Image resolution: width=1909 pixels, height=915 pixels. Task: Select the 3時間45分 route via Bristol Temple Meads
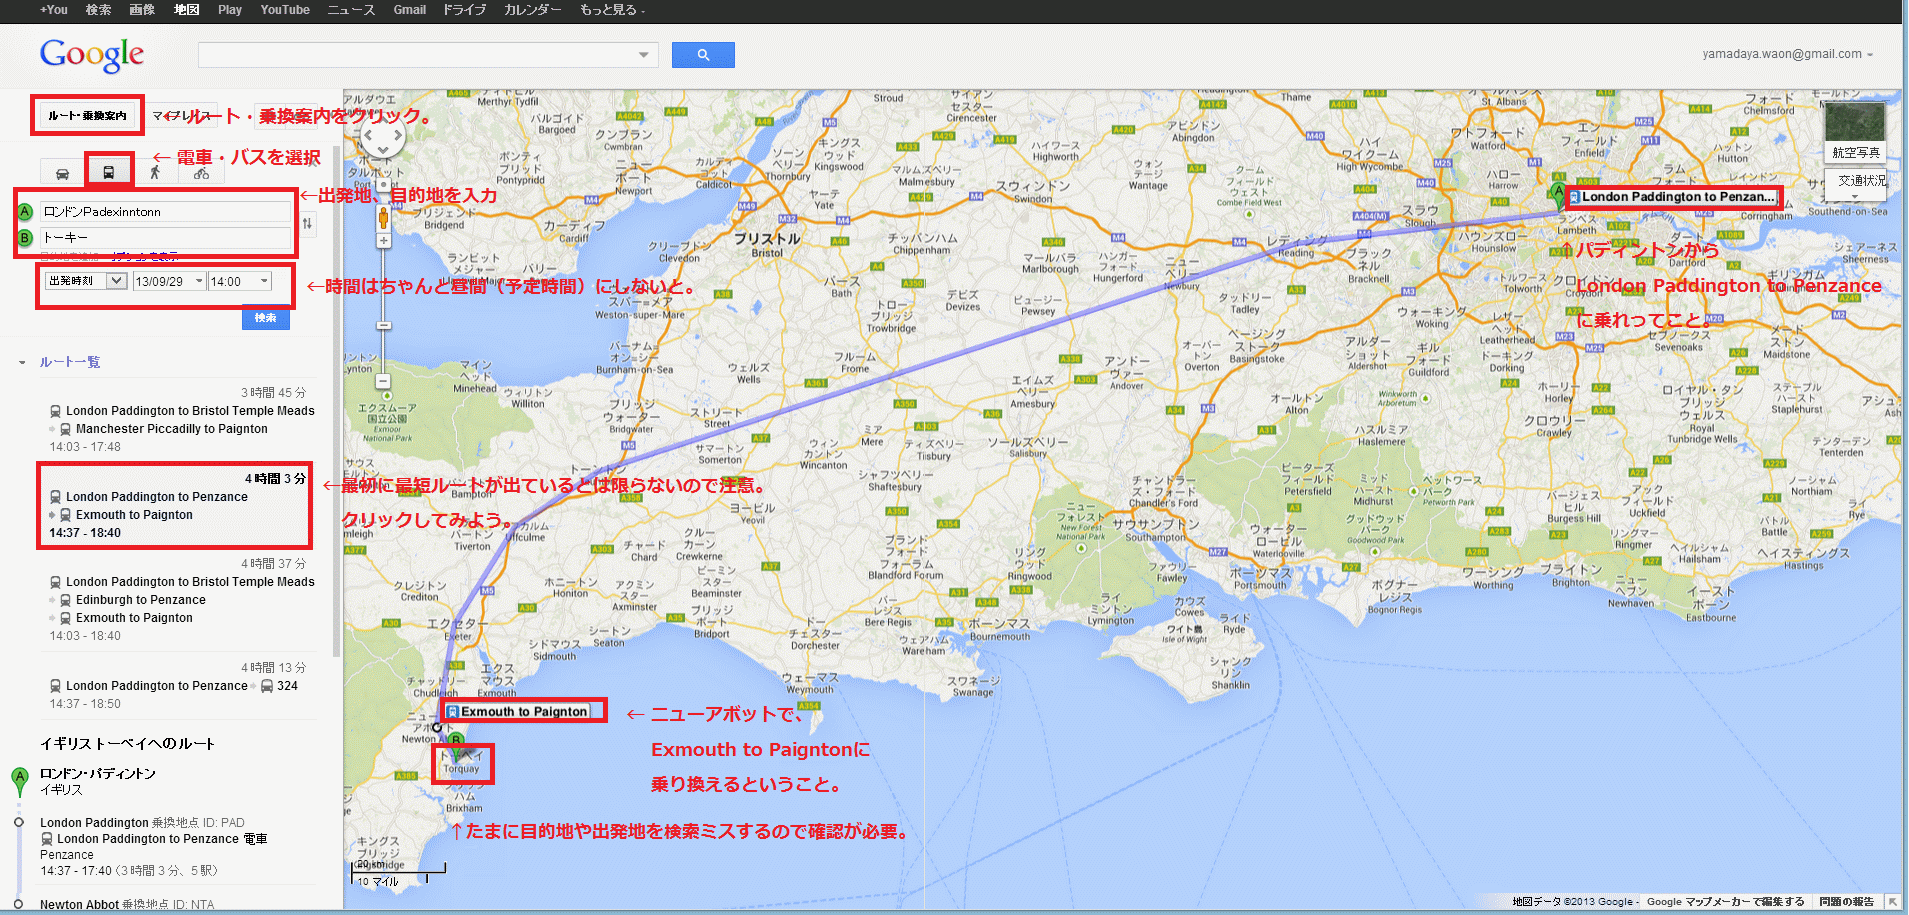[178, 420]
